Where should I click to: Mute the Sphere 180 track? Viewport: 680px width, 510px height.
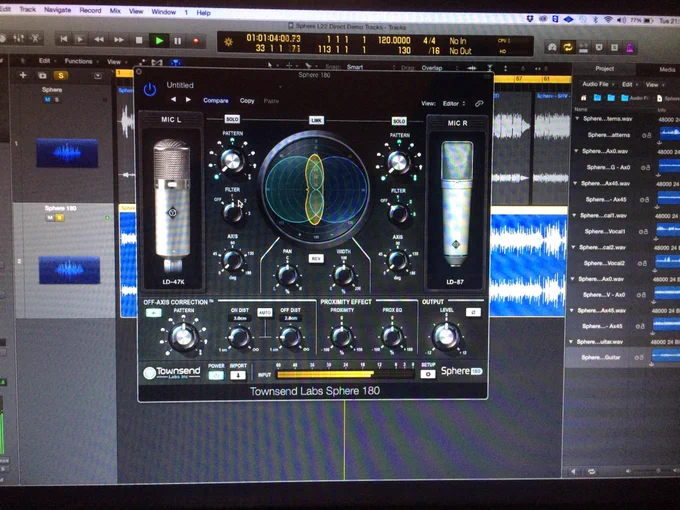[50, 218]
